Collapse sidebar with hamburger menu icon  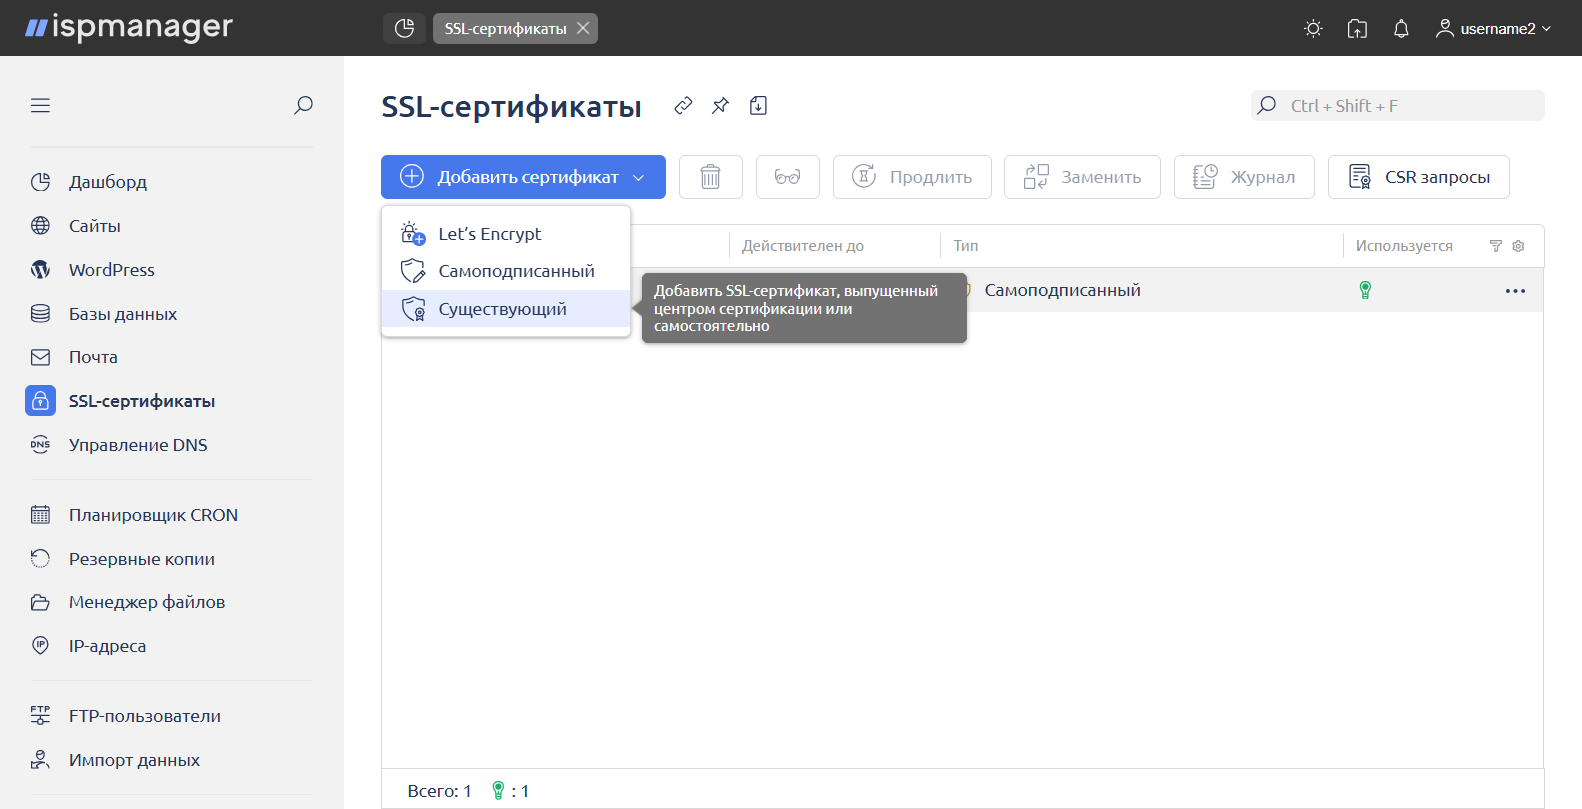[x=40, y=105]
